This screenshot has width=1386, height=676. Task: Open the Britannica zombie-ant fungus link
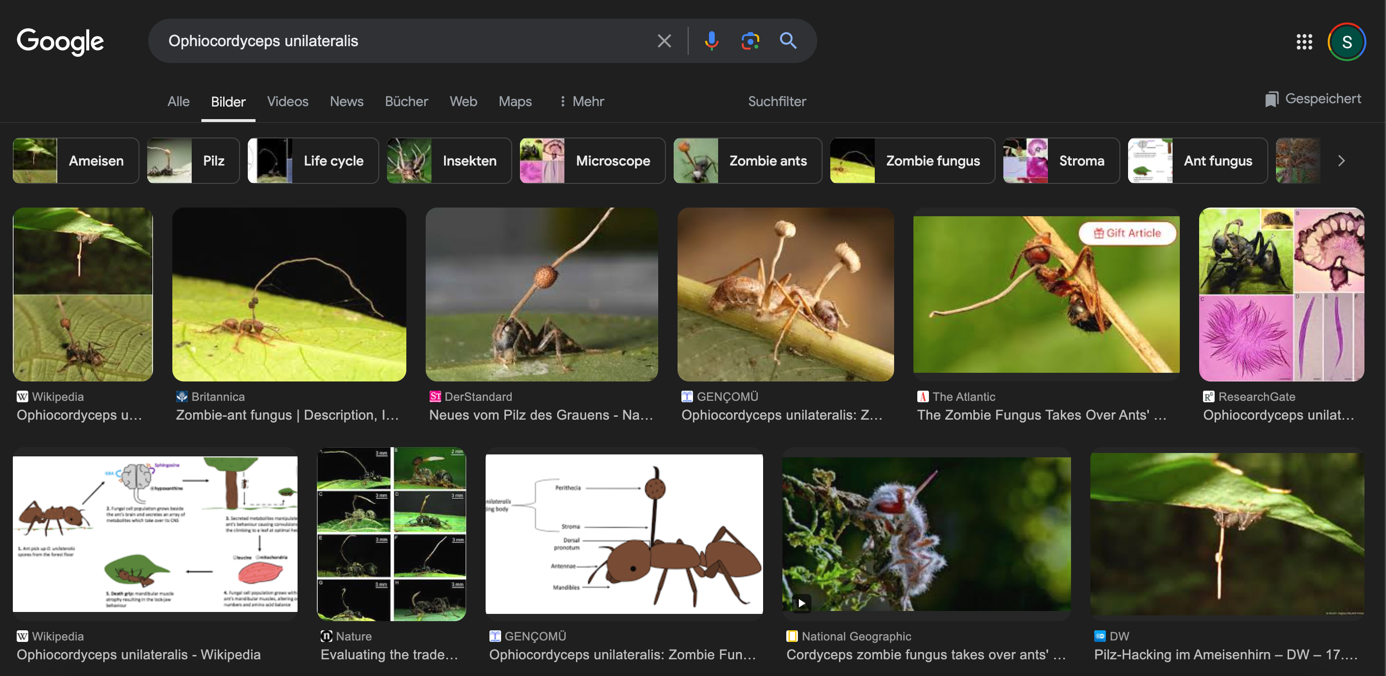pyautogui.click(x=287, y=415)
